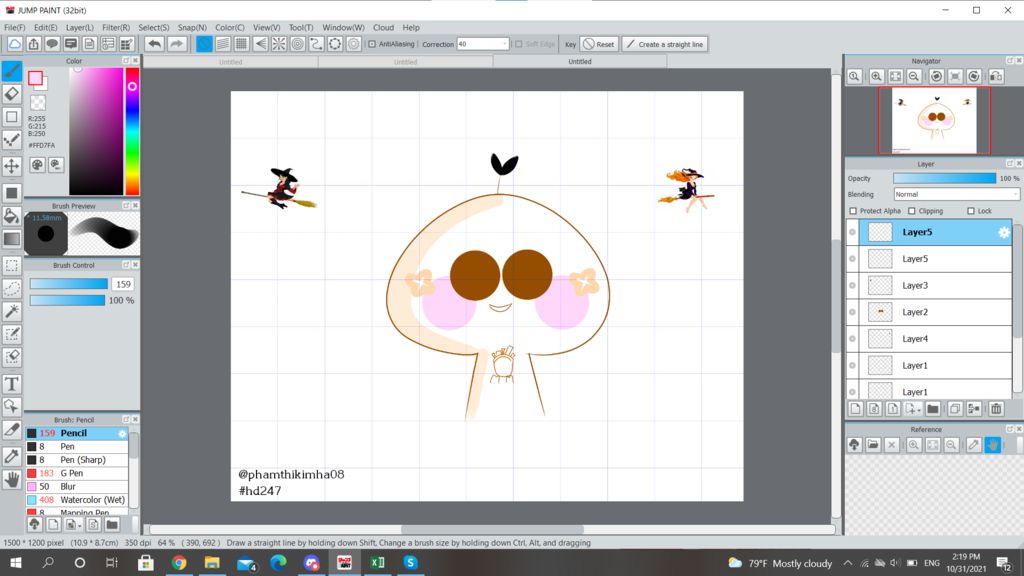
Task: Zoom out using the Navigator panel
Action: [x=914, y=76]
